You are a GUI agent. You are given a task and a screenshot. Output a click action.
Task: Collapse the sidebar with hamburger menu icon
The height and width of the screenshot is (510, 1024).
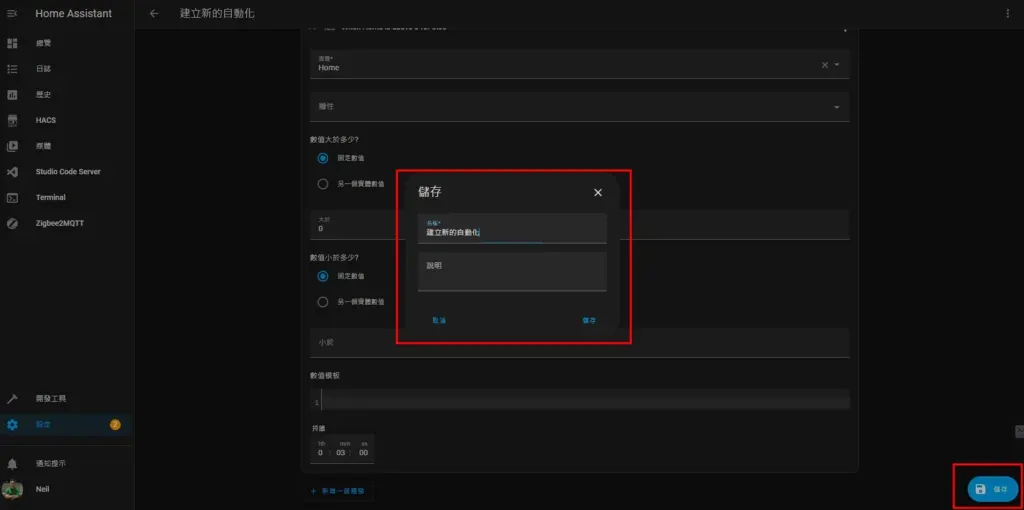coord(13,14)
